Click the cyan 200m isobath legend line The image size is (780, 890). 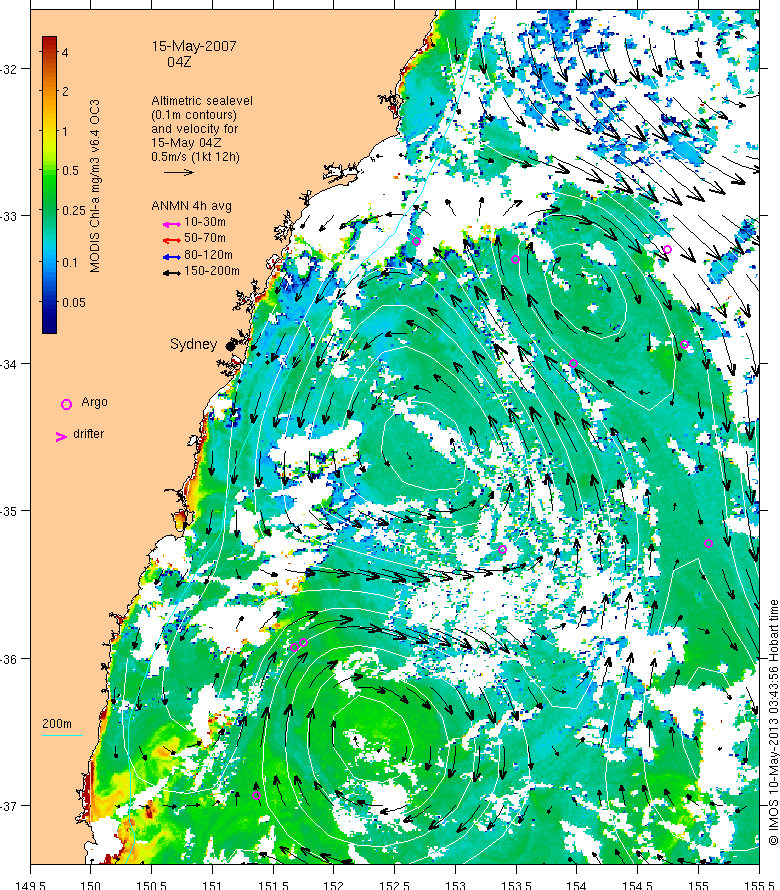[62, 736]
